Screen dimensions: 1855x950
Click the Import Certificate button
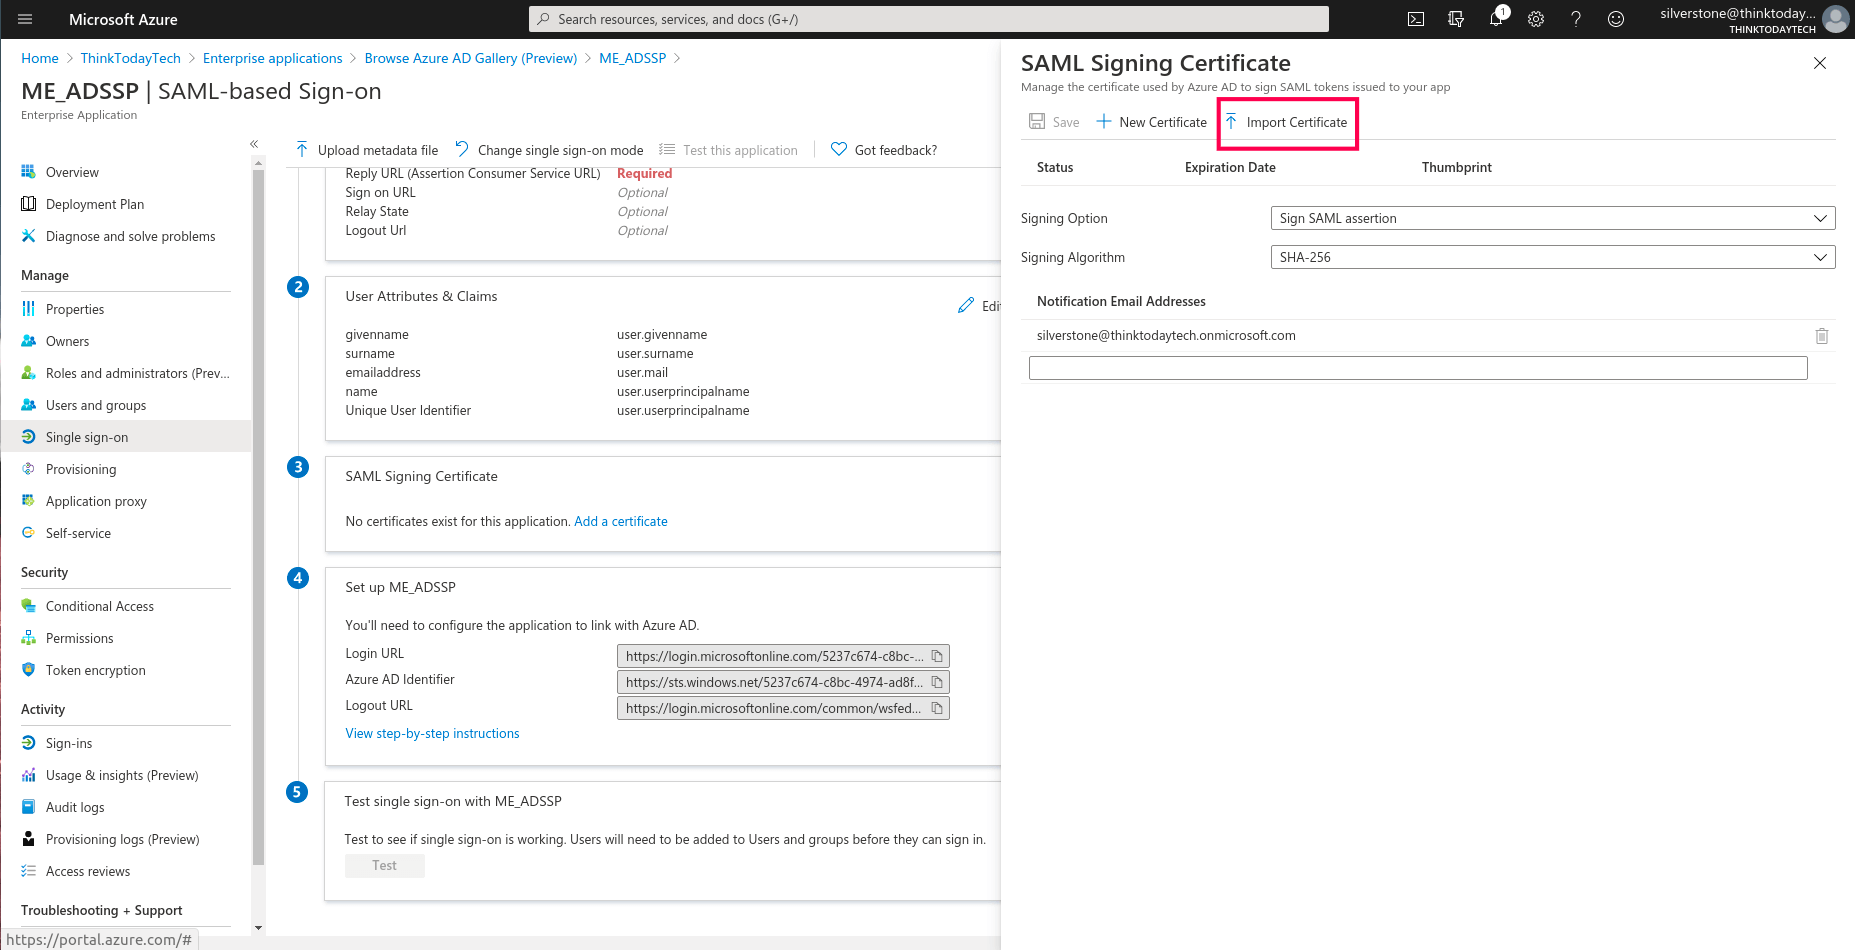(1287, 122)
